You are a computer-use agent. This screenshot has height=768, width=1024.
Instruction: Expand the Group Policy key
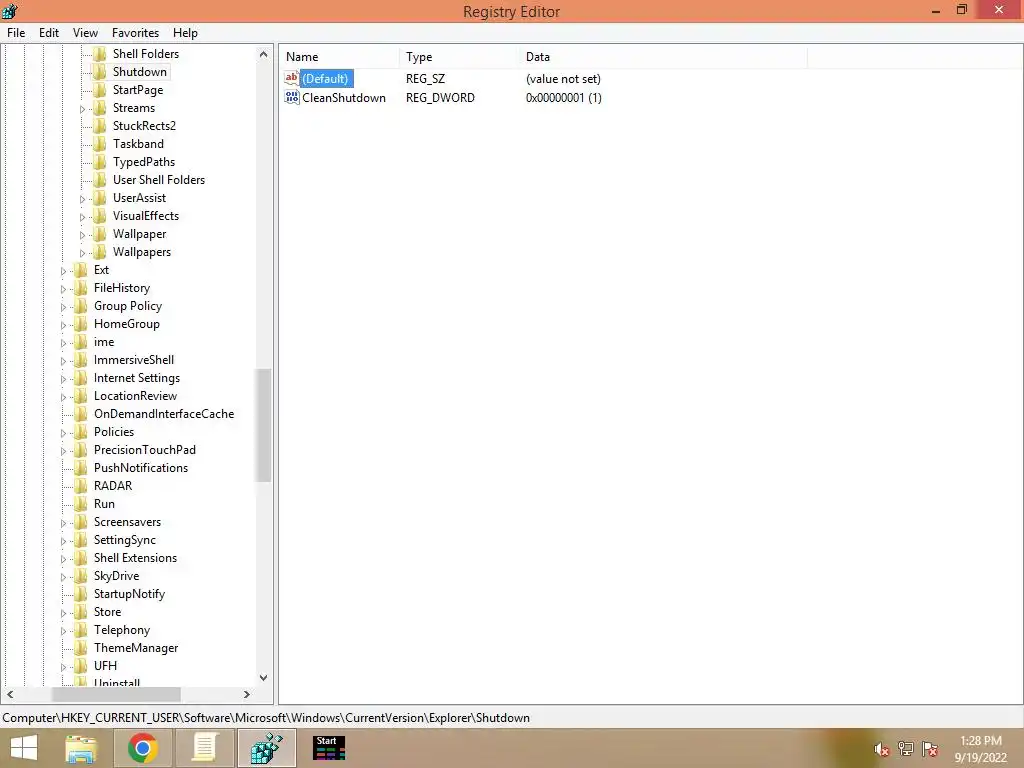click(x=63, y=306)
